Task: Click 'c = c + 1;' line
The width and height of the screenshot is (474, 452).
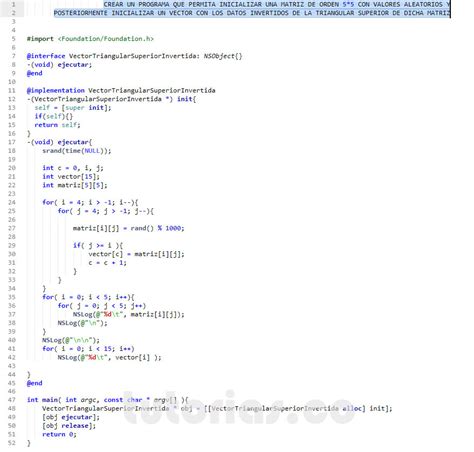Action: click(x=107, y=263)
